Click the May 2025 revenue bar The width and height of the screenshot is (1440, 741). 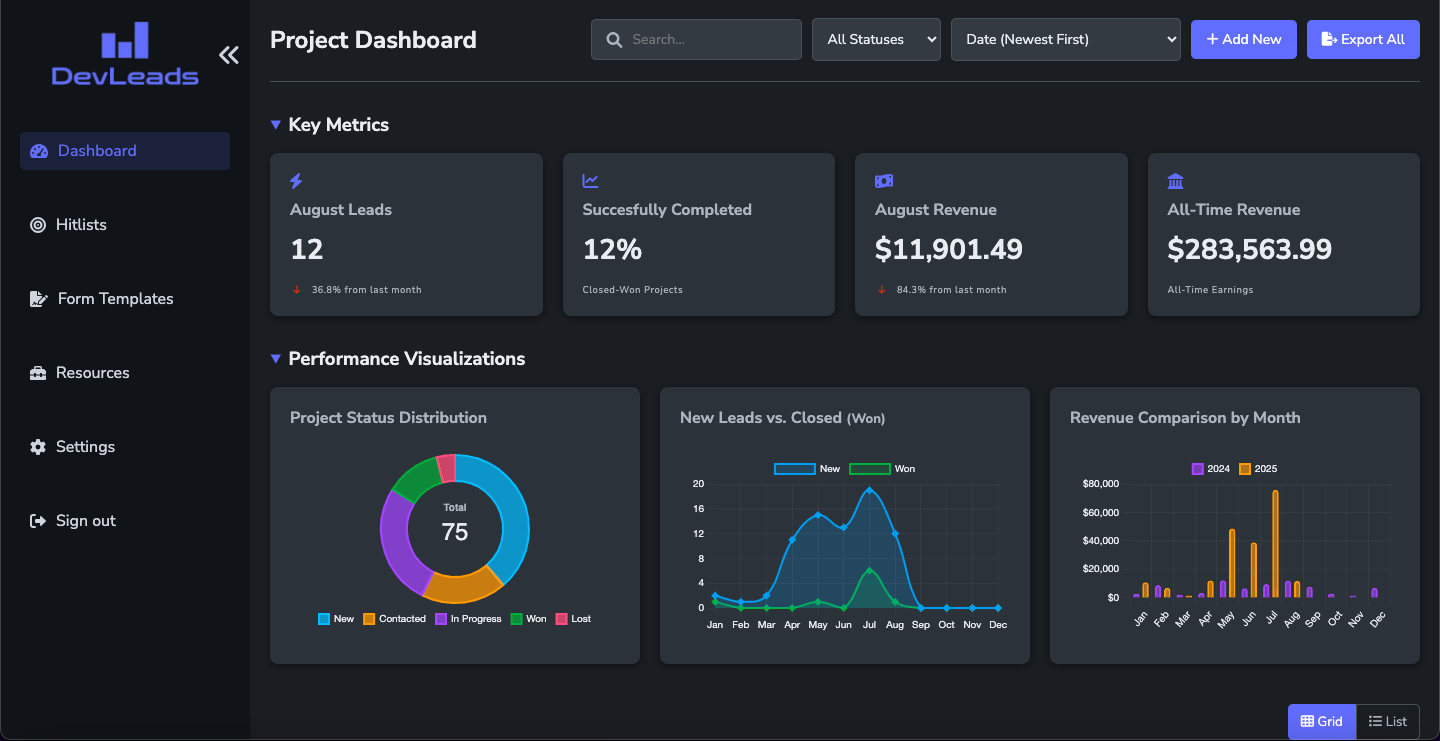click(x=1232, y=564)
